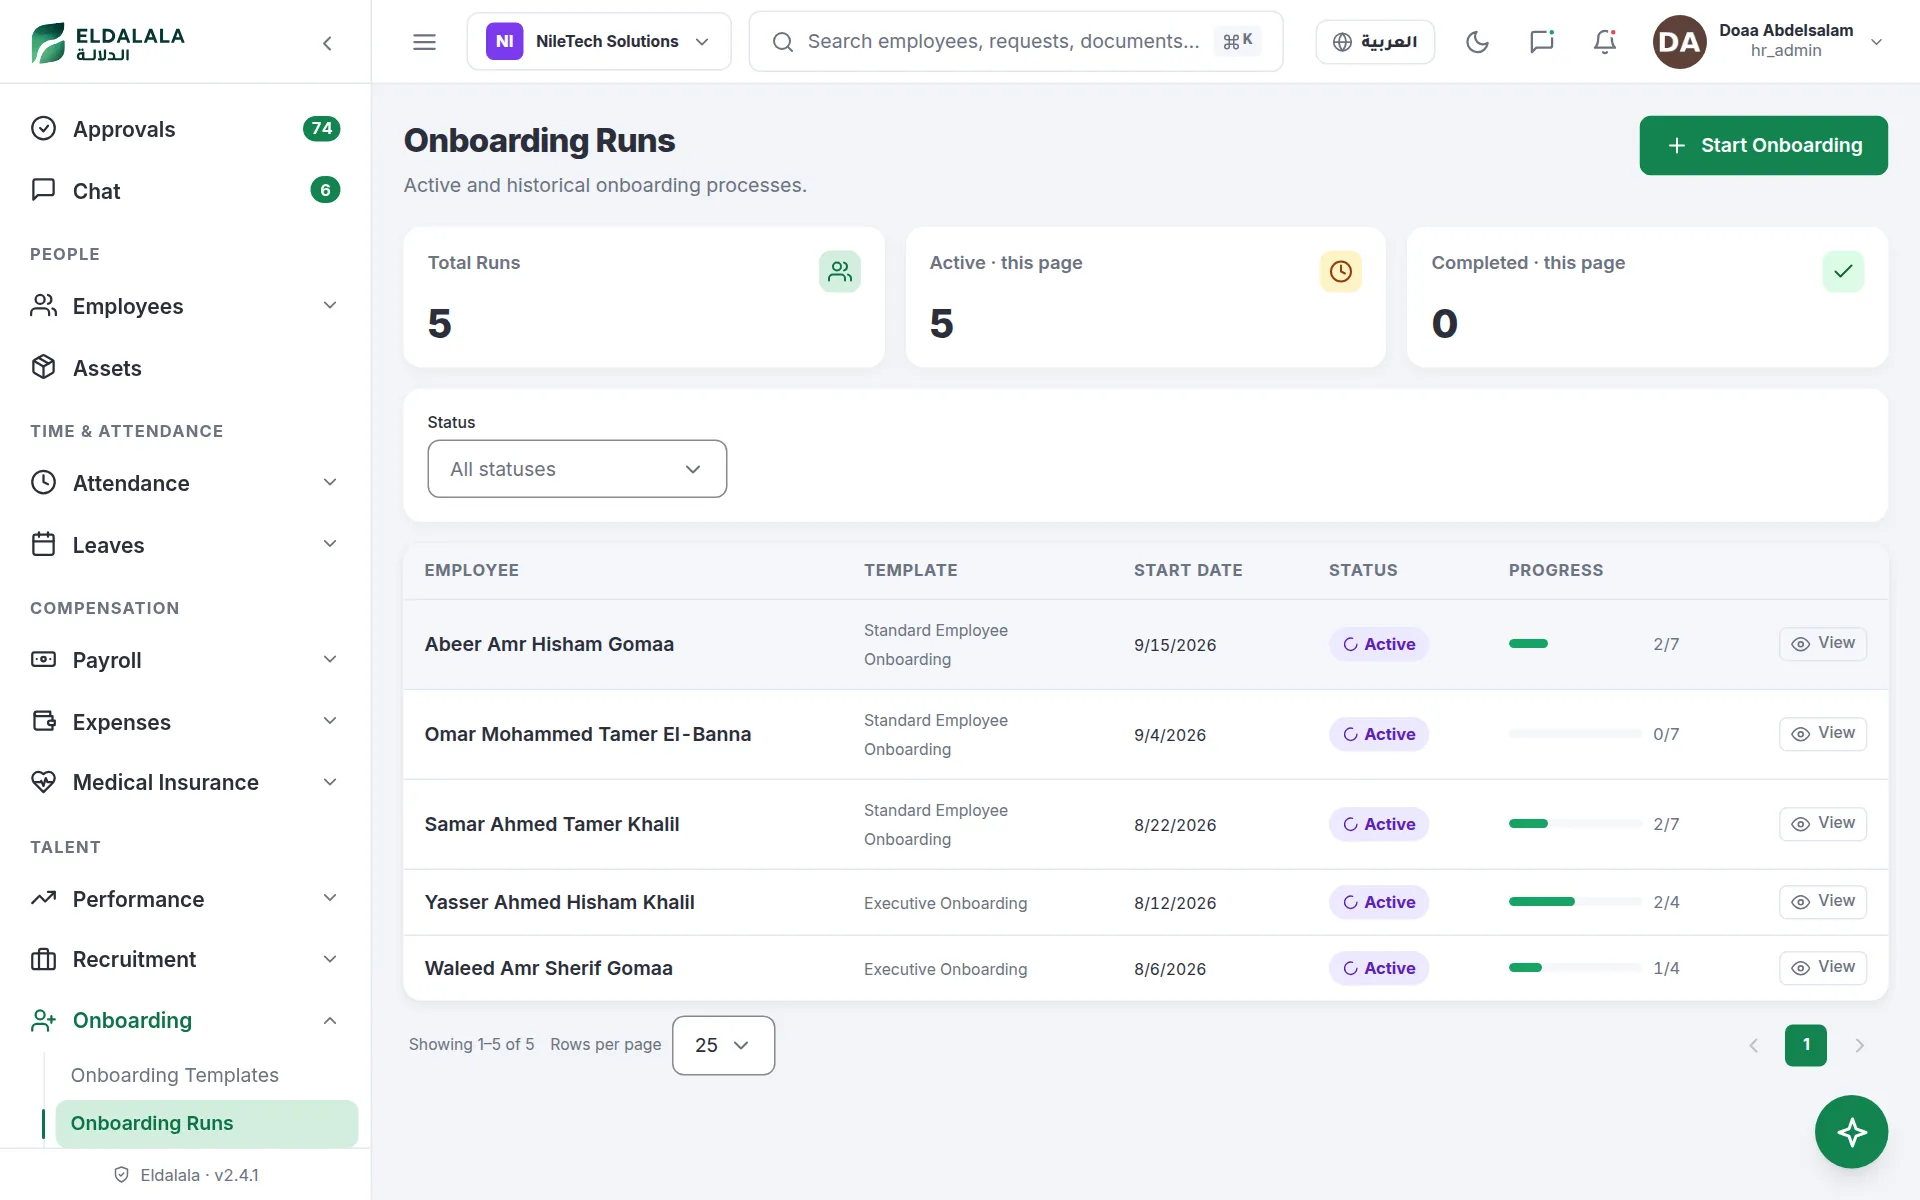Screen dimensions: 1920x1200
Task: View Abeer Amr Hisham Gomaa's onboarding run
Action: tap(1822, 643)
